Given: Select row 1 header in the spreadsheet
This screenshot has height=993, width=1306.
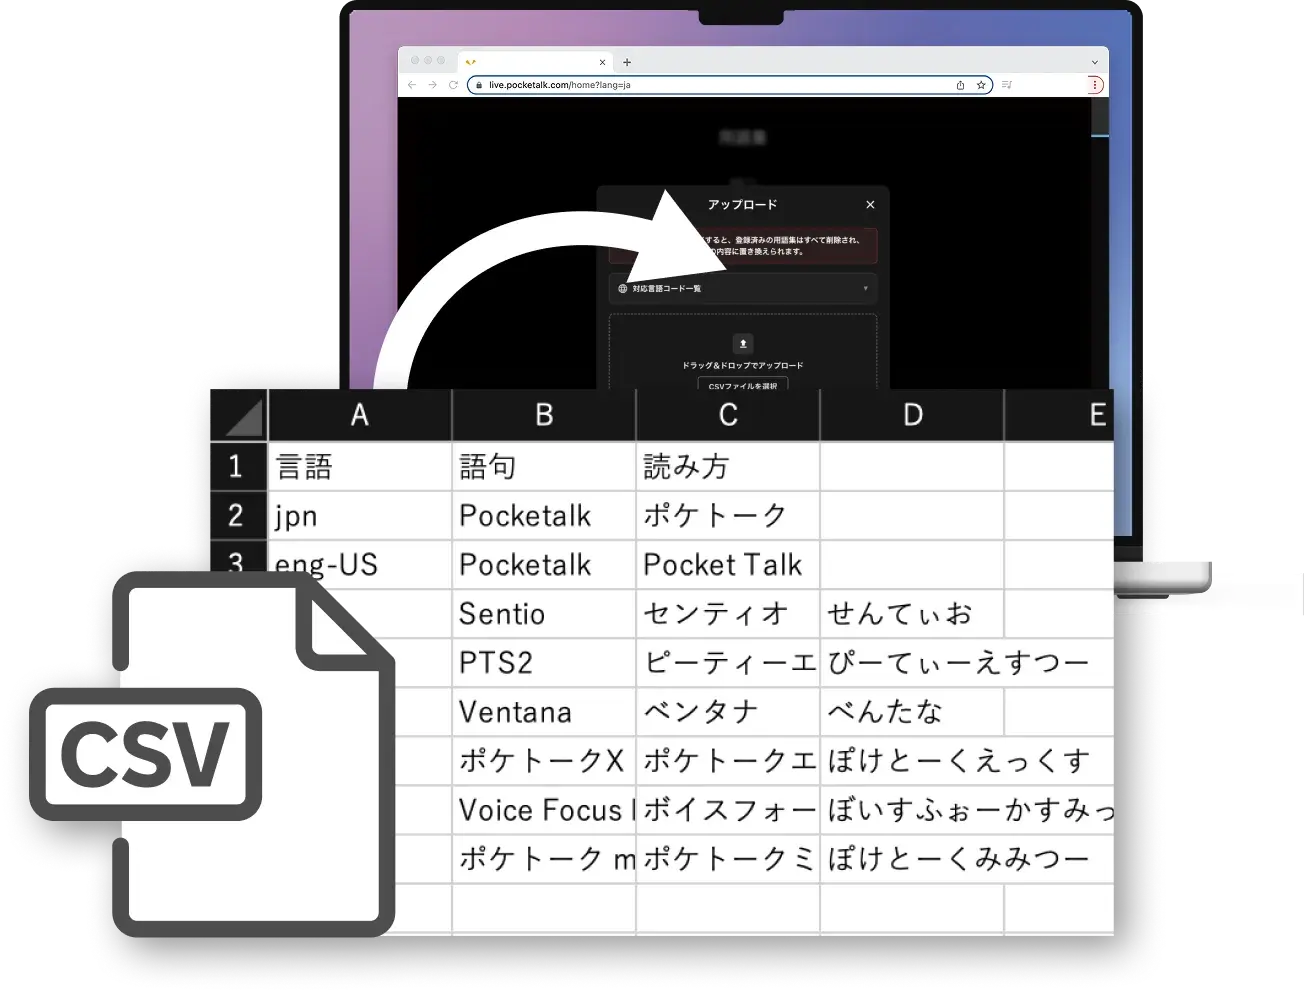Looking at the screenshot, I should point(239,466).
